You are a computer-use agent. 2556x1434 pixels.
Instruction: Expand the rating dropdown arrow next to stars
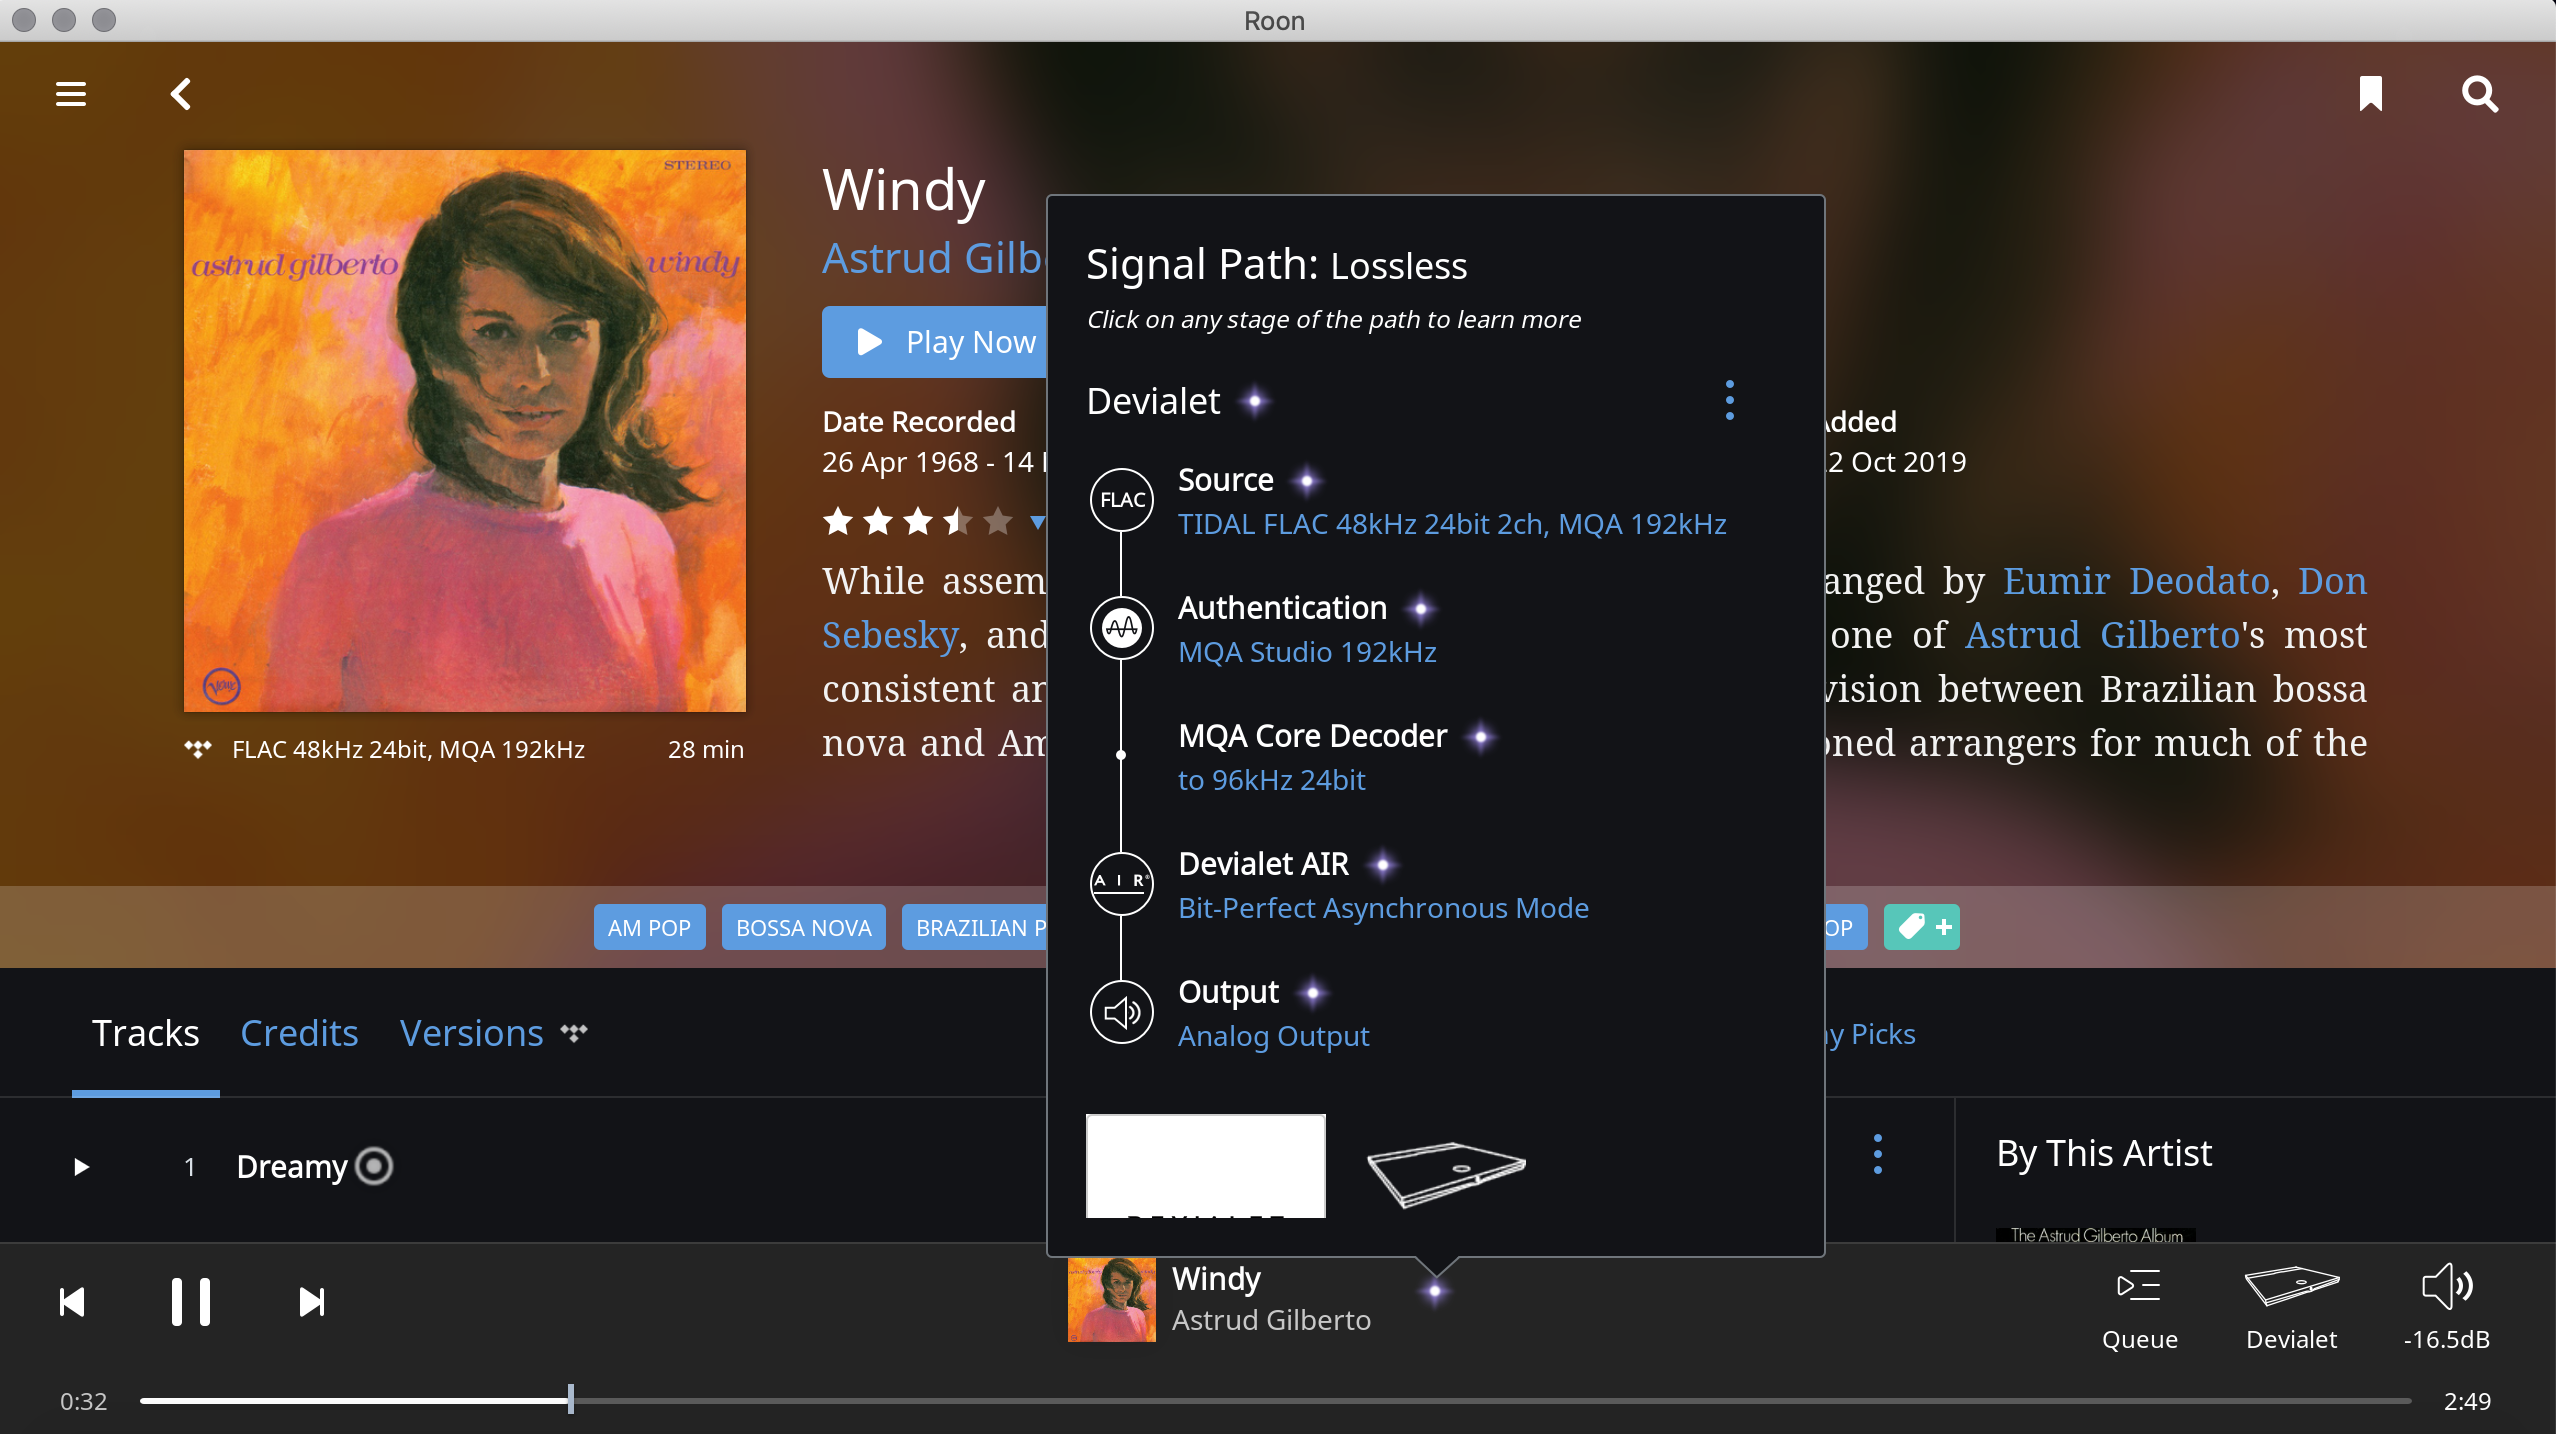point(1037,521)
